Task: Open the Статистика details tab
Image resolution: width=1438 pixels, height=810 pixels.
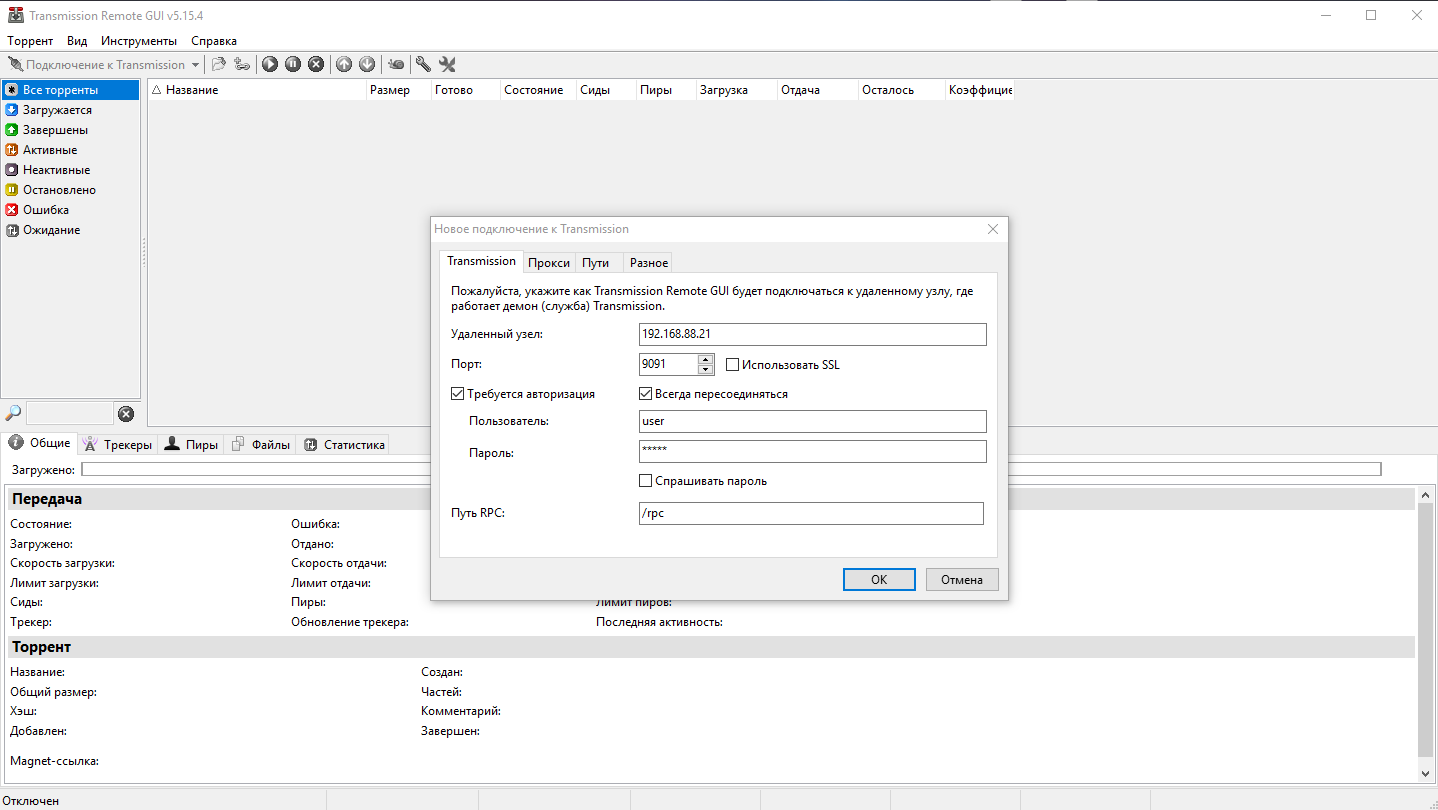Action: point(343,445)
